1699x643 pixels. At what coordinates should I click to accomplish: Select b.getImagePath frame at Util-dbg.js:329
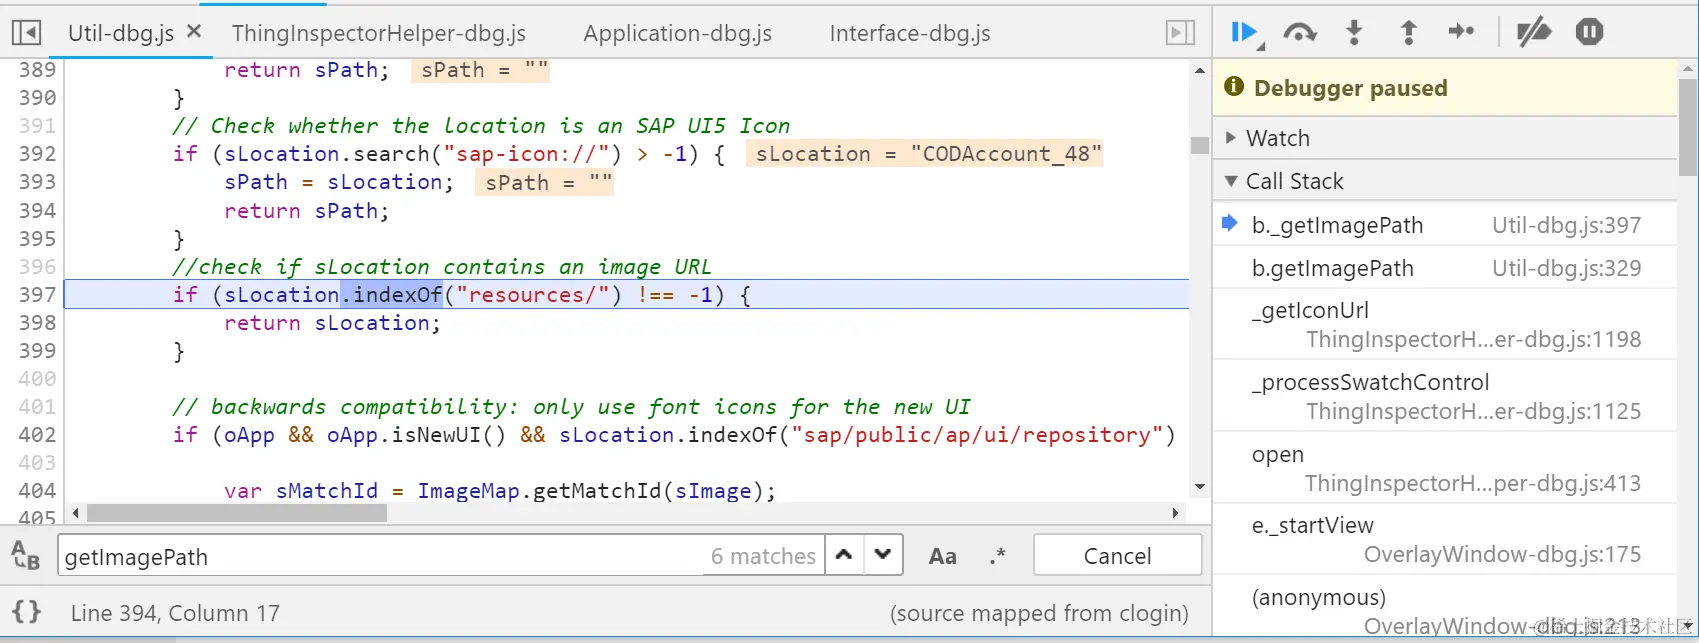point(1444,268)
